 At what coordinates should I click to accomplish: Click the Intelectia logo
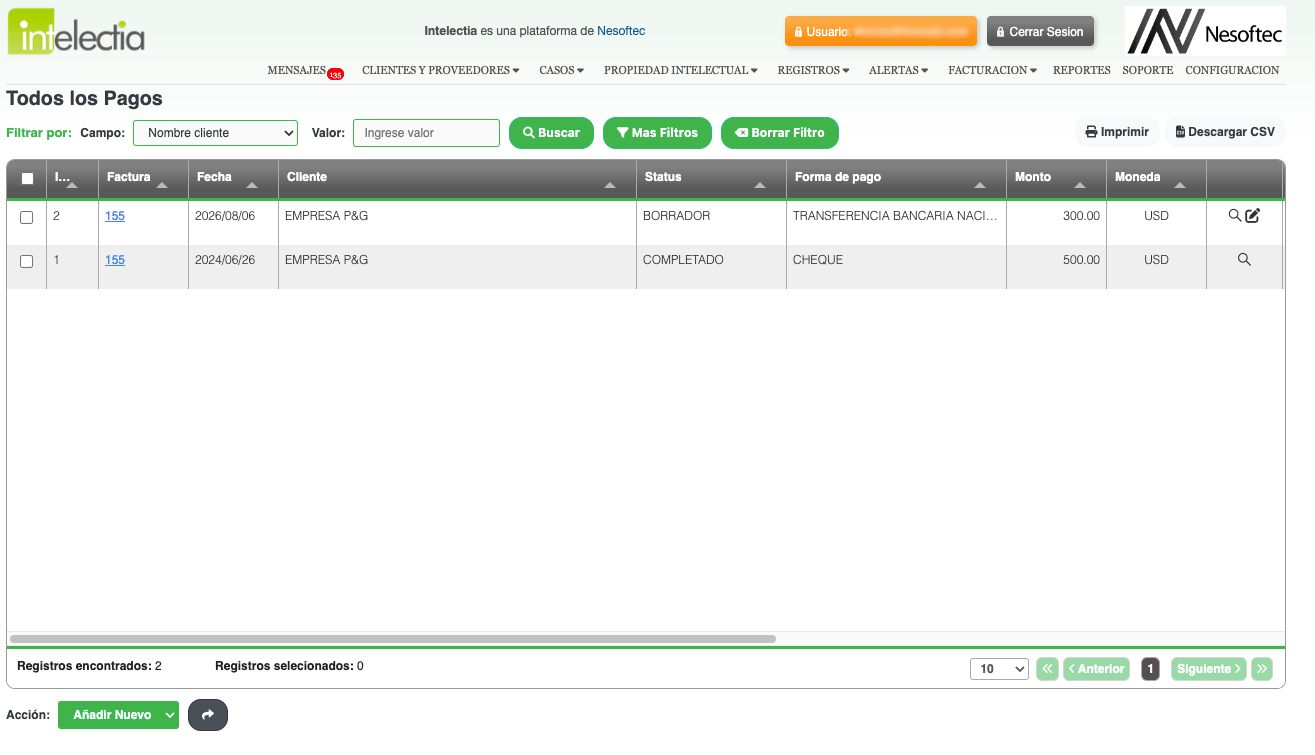point(76,32)
